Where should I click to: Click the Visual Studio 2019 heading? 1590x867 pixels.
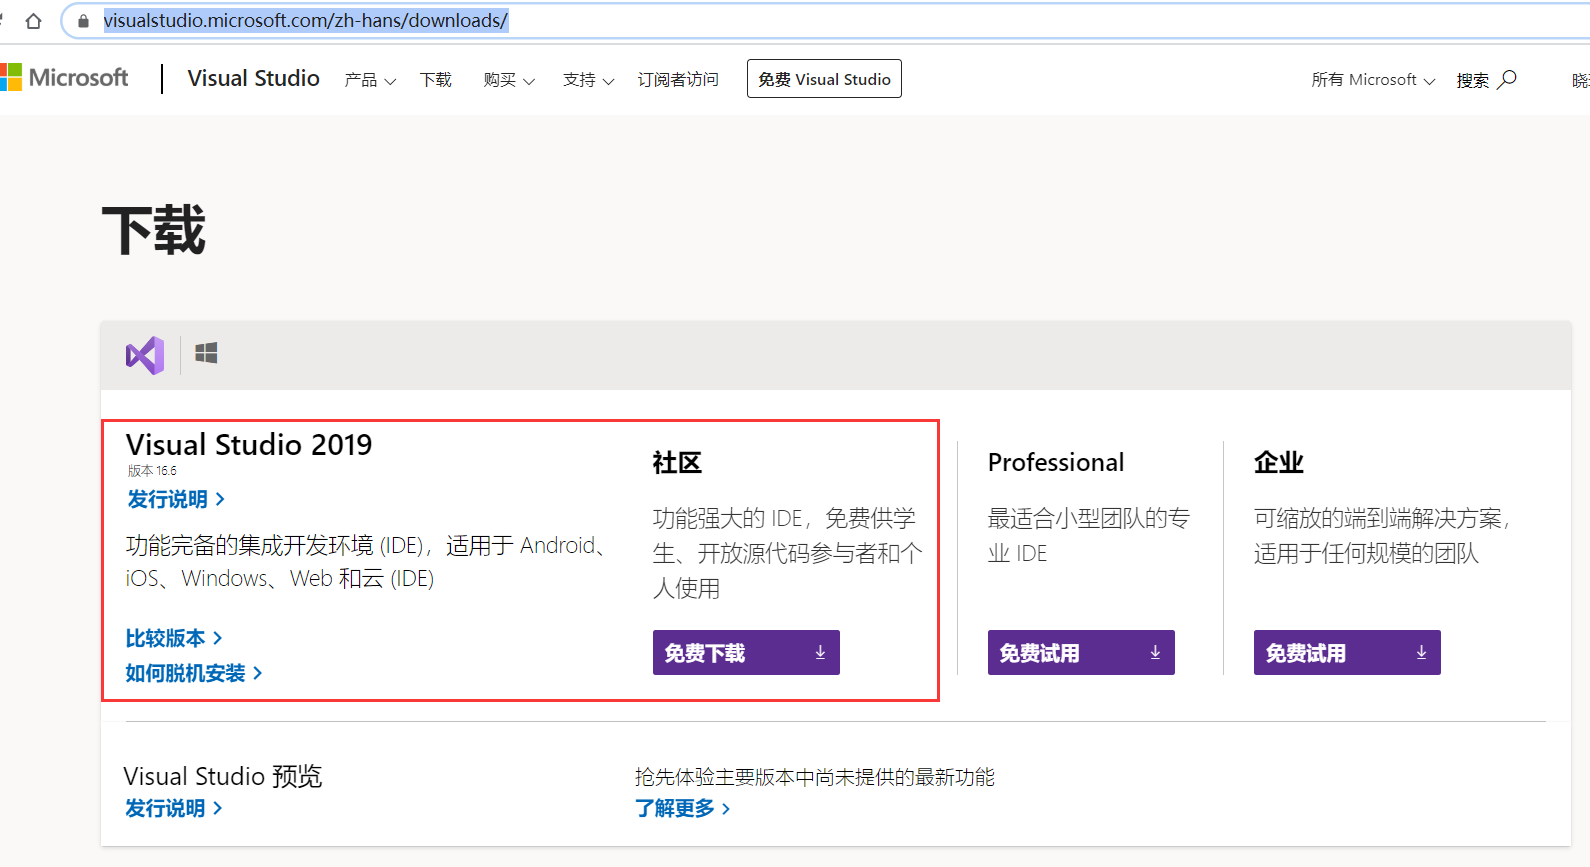coord(249,444)
